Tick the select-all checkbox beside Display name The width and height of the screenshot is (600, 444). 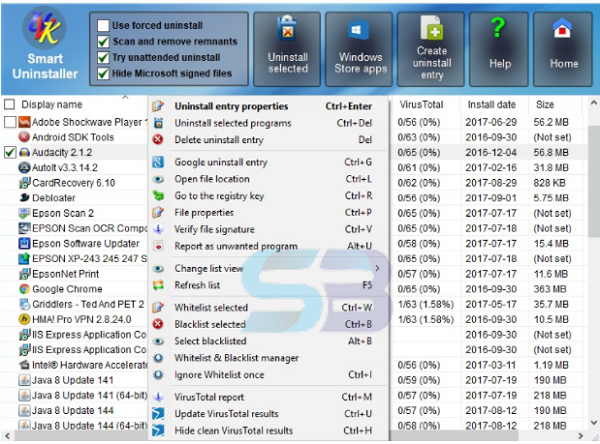[10, 104]
